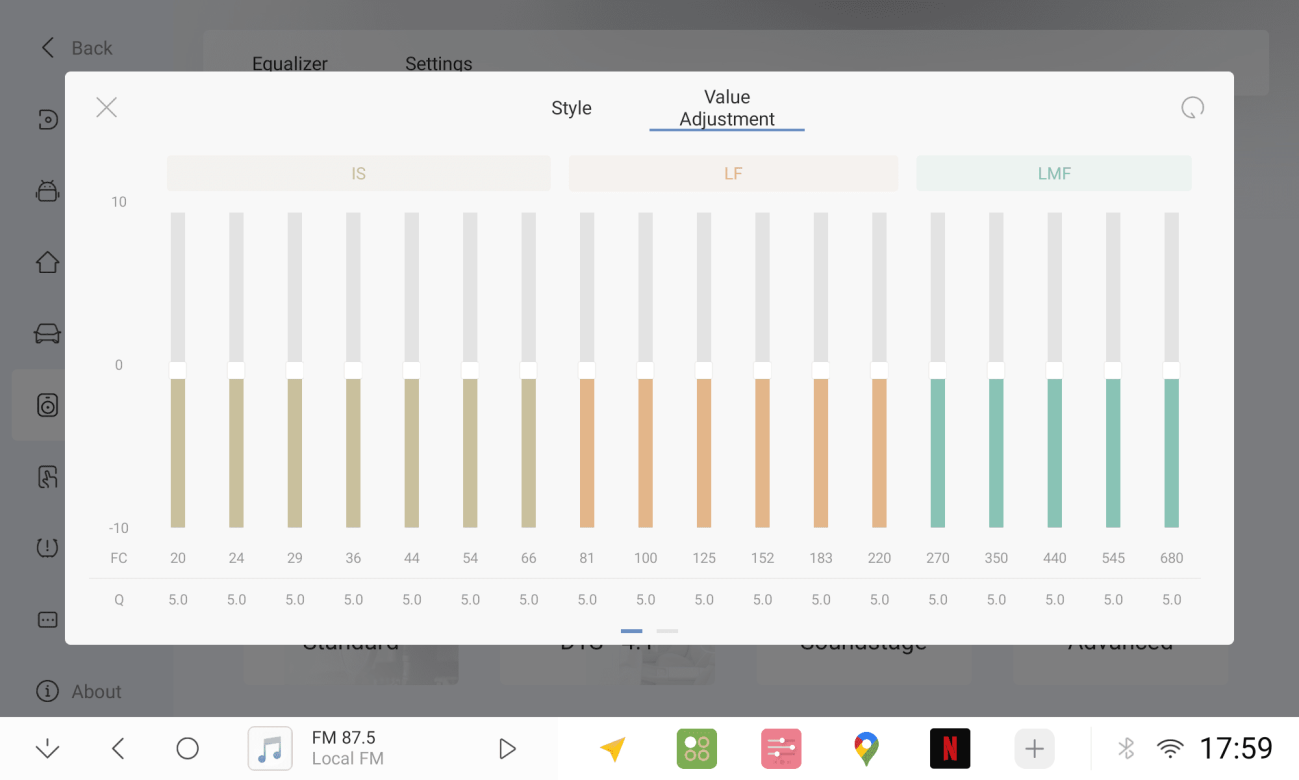Open the pink equalizer sliders app
Image resolution: width=1299 pixels, height=780 pixels.
pyautogui.click(x=781, y=748)
